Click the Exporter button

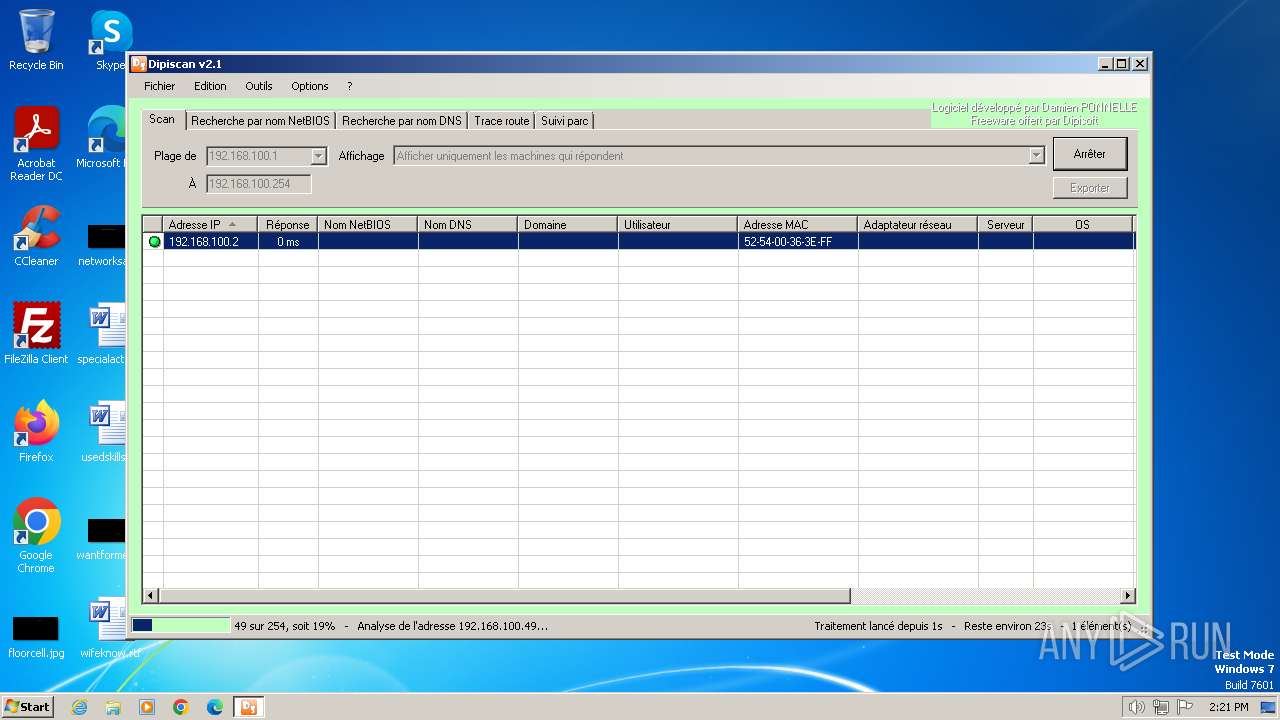1090,188
